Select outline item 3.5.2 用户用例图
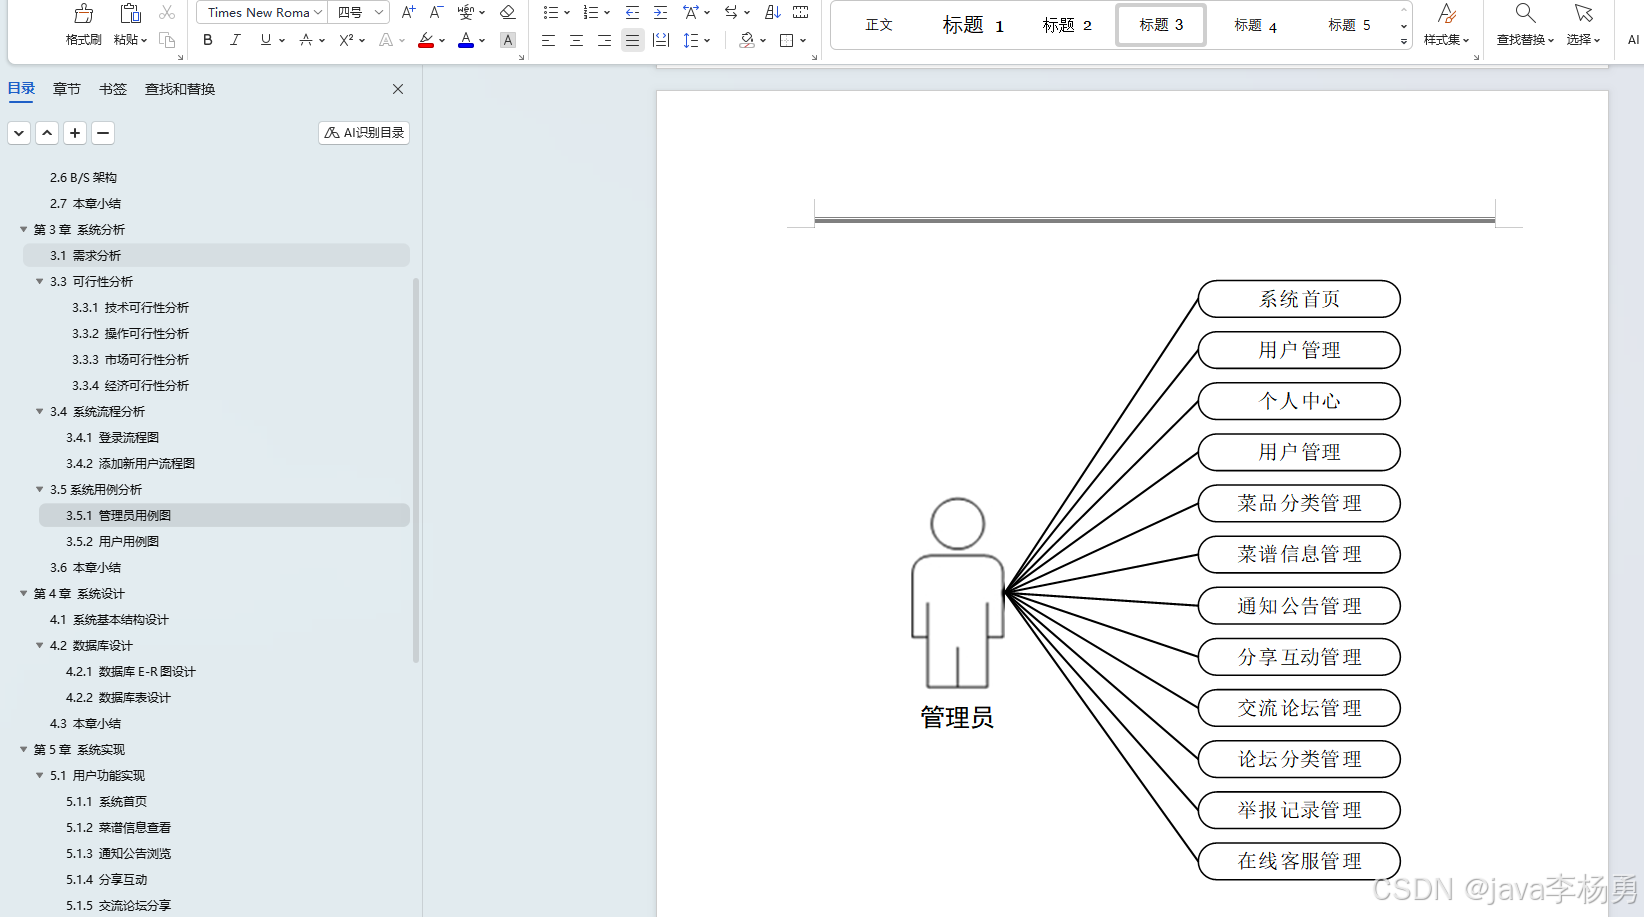The width and height of the screenshot is (1644, 917). pyautogui.click(x=112, y=541)
